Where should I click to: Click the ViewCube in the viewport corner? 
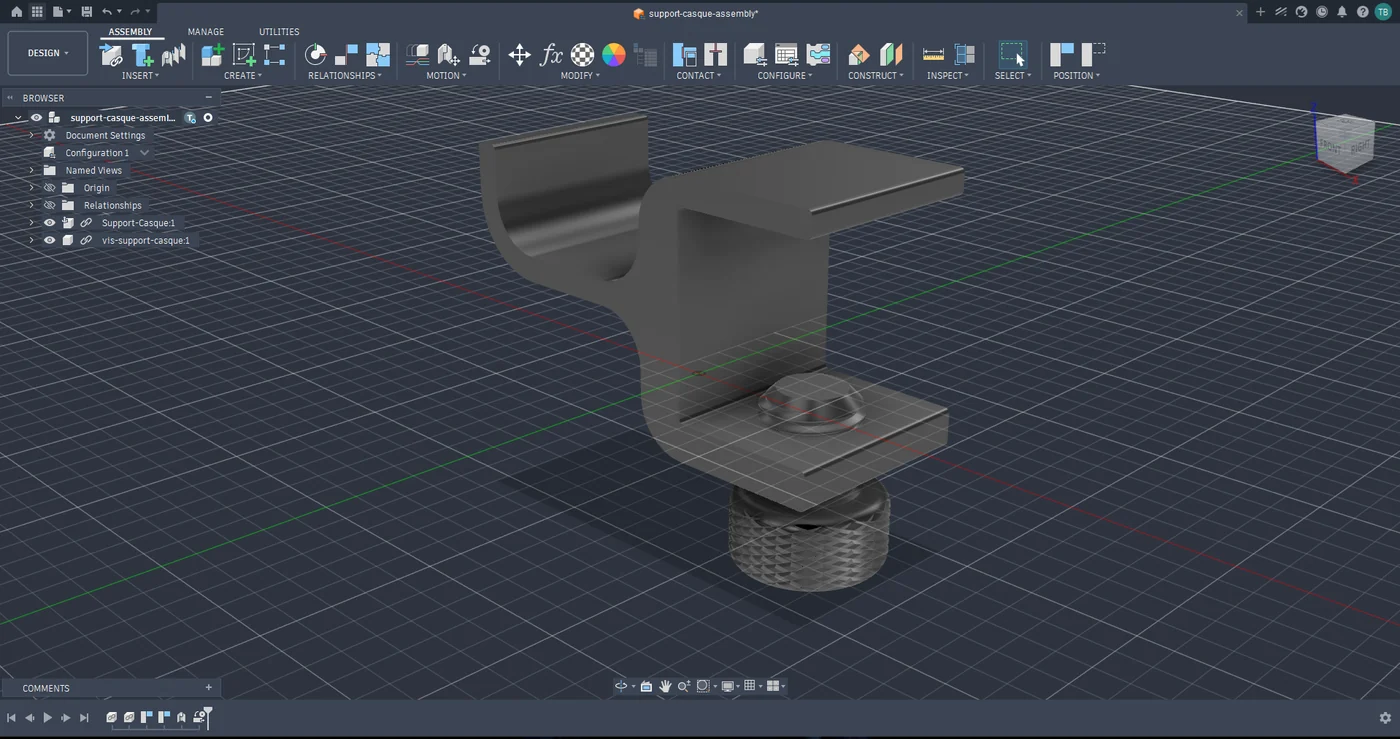(1343, 143)
